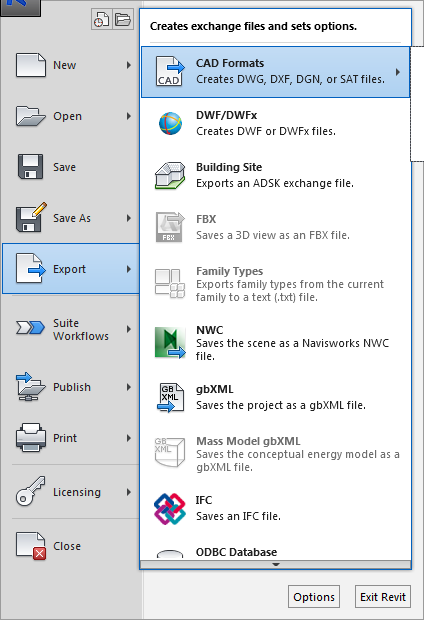The image size is (424, 620).
Task: Click the 'Publish' label
Action: click(x=72, y=387)
